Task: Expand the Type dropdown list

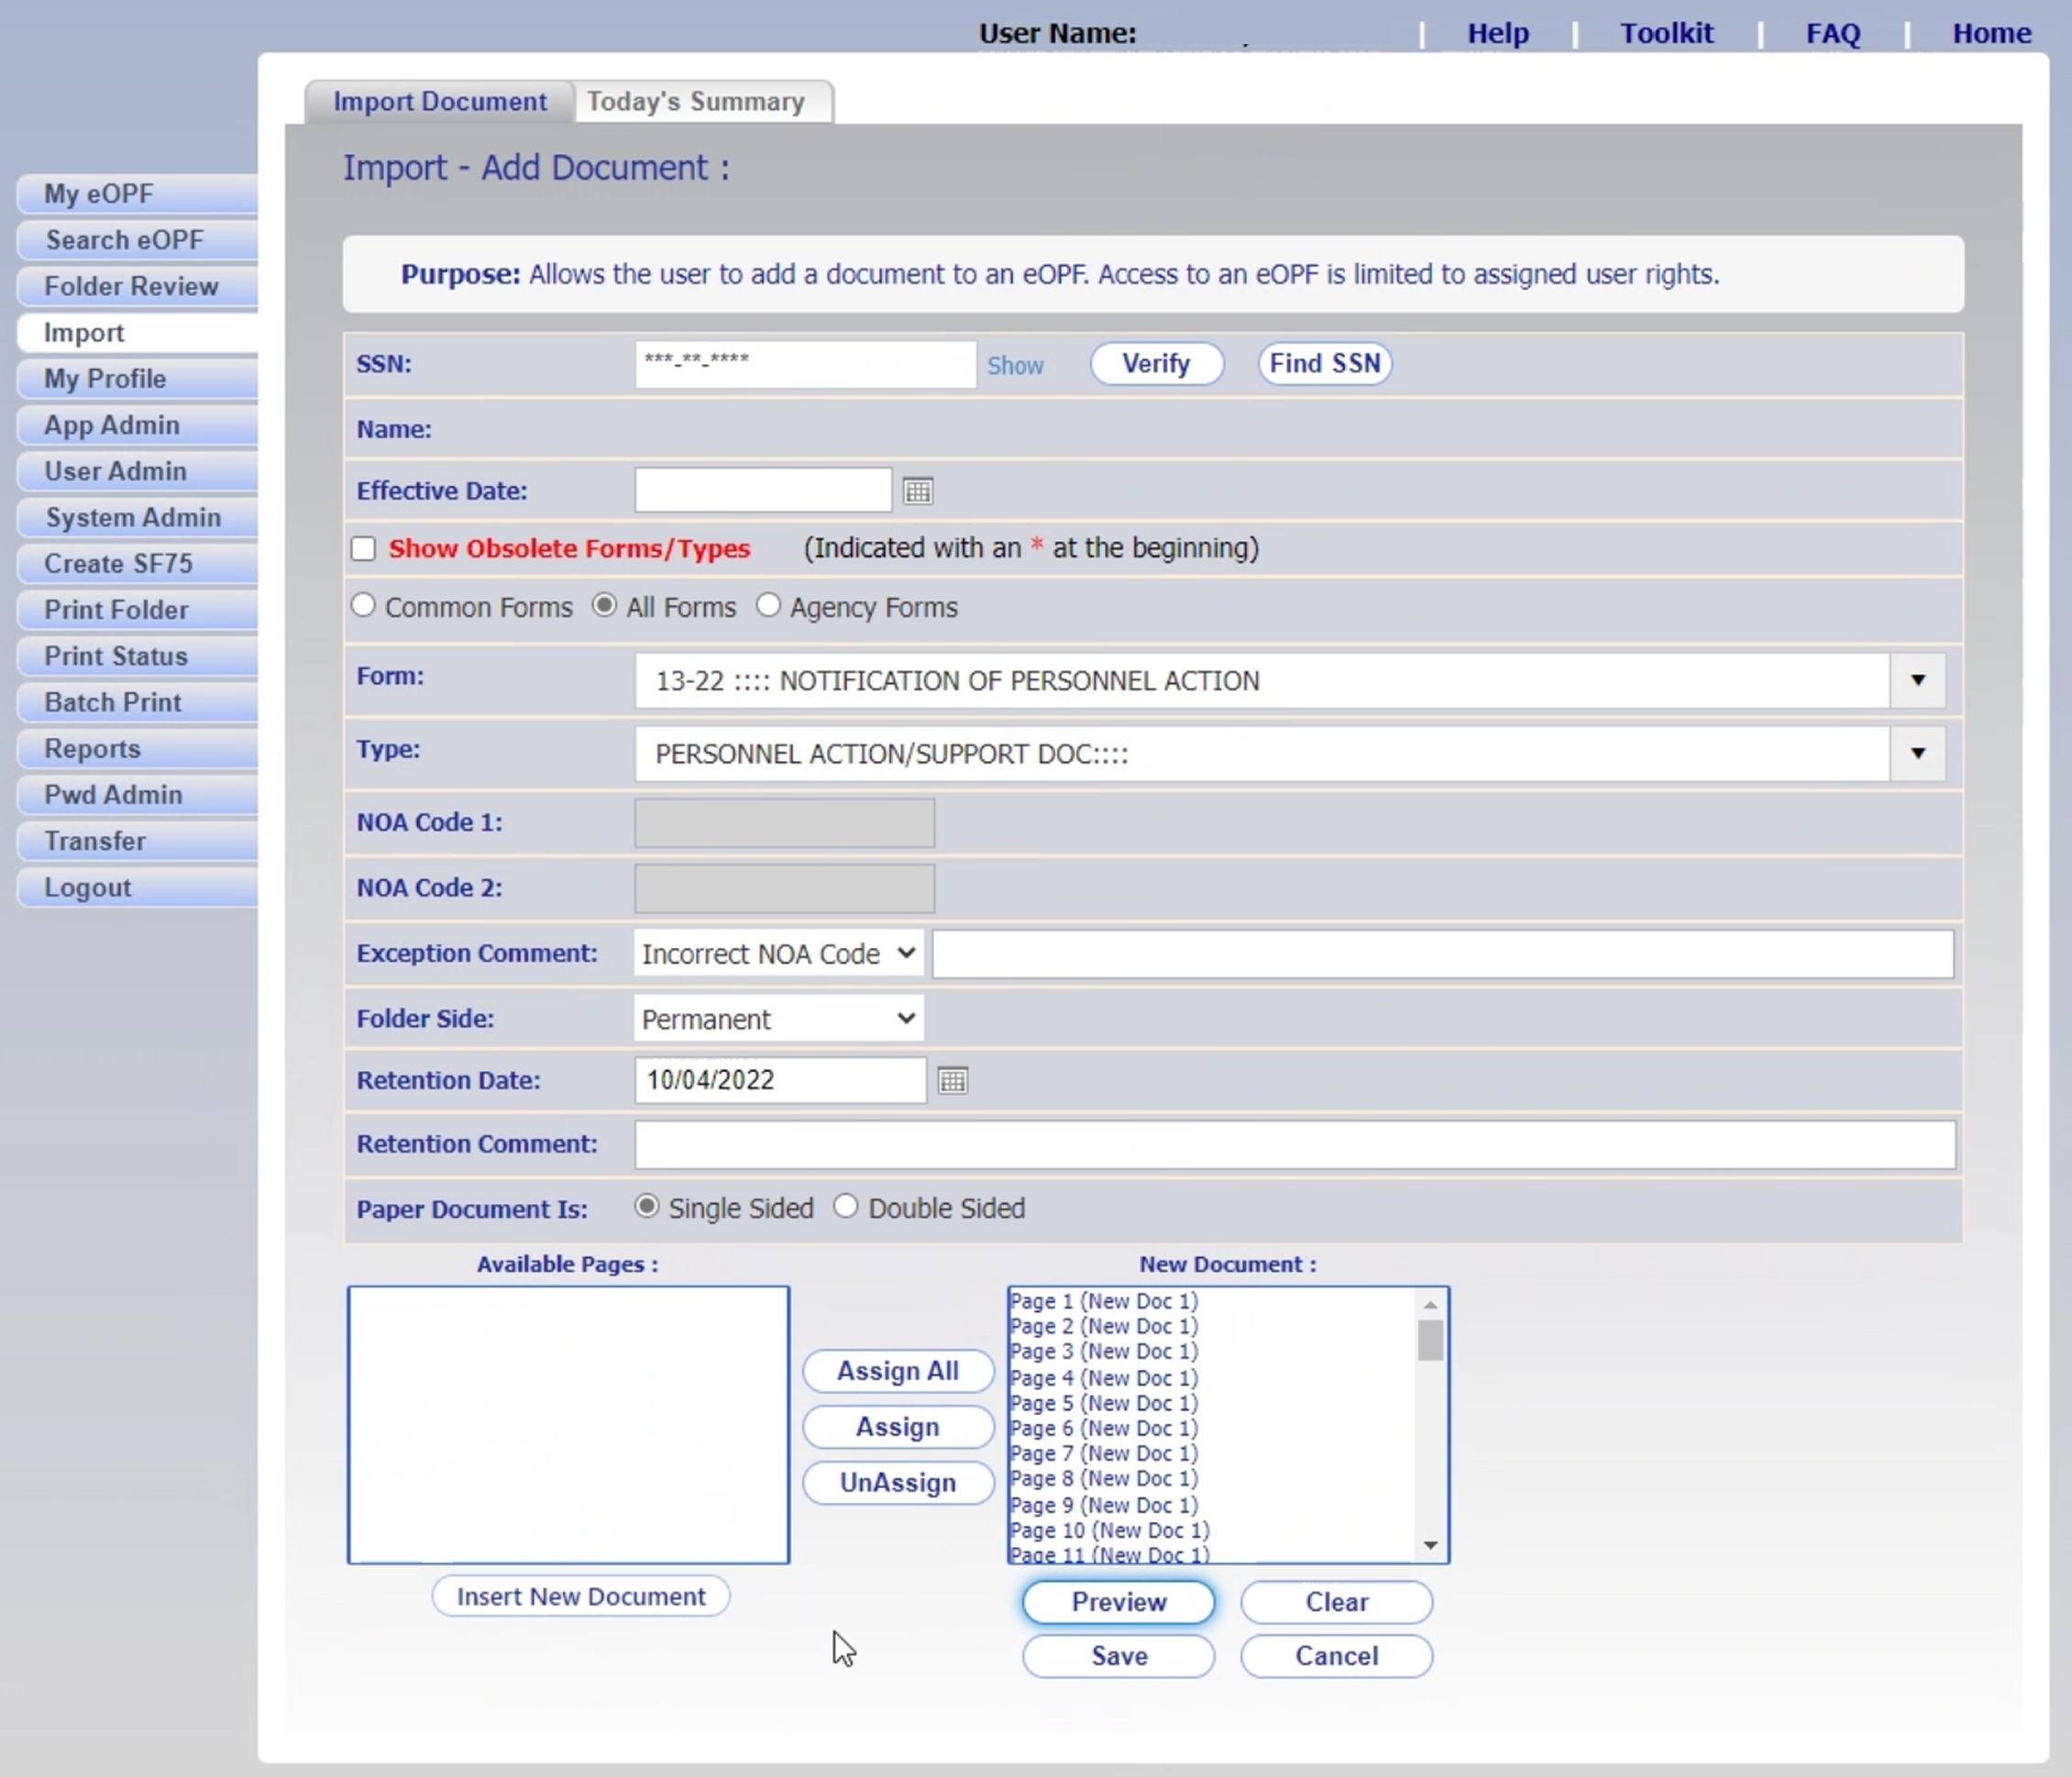Action: (x=1917, y=754)
